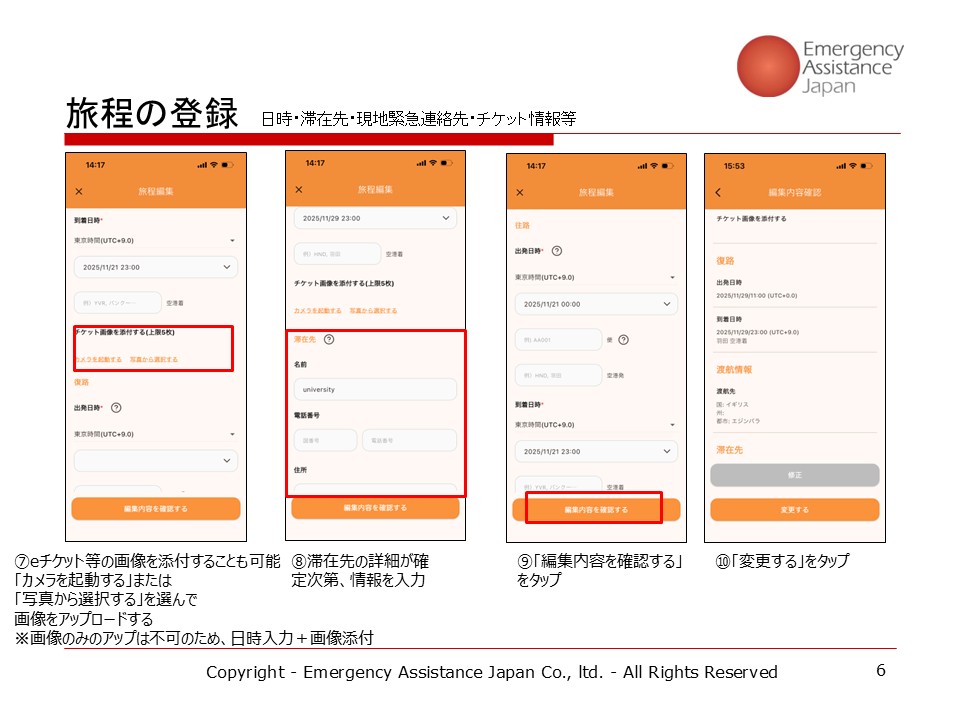Open 東京時間 timezone selector under 復路 出発日時
The width and height of the screenshot is (960, 720).
[x=156, y=434]
